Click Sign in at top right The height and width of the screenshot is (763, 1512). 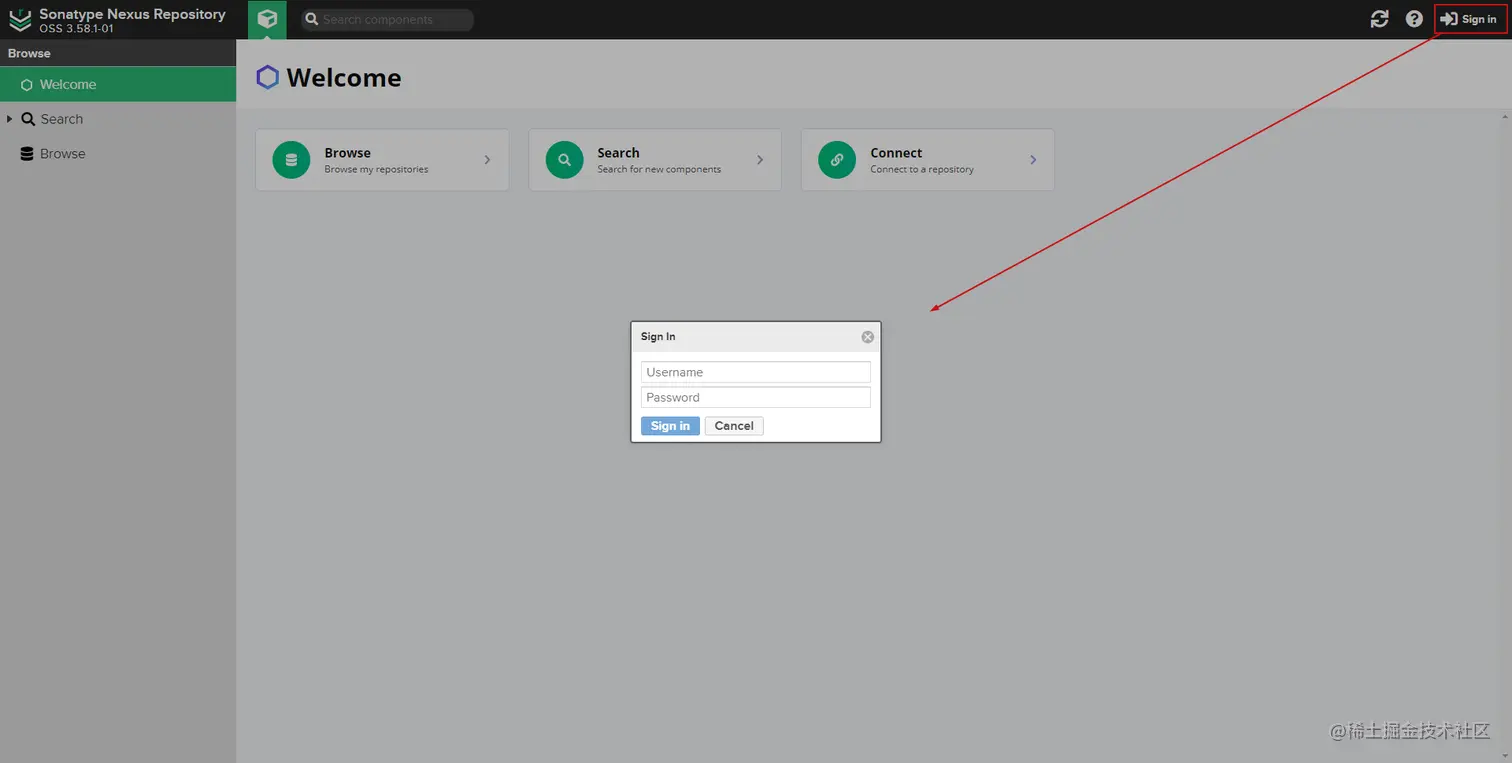click(x=1470, y=19)
